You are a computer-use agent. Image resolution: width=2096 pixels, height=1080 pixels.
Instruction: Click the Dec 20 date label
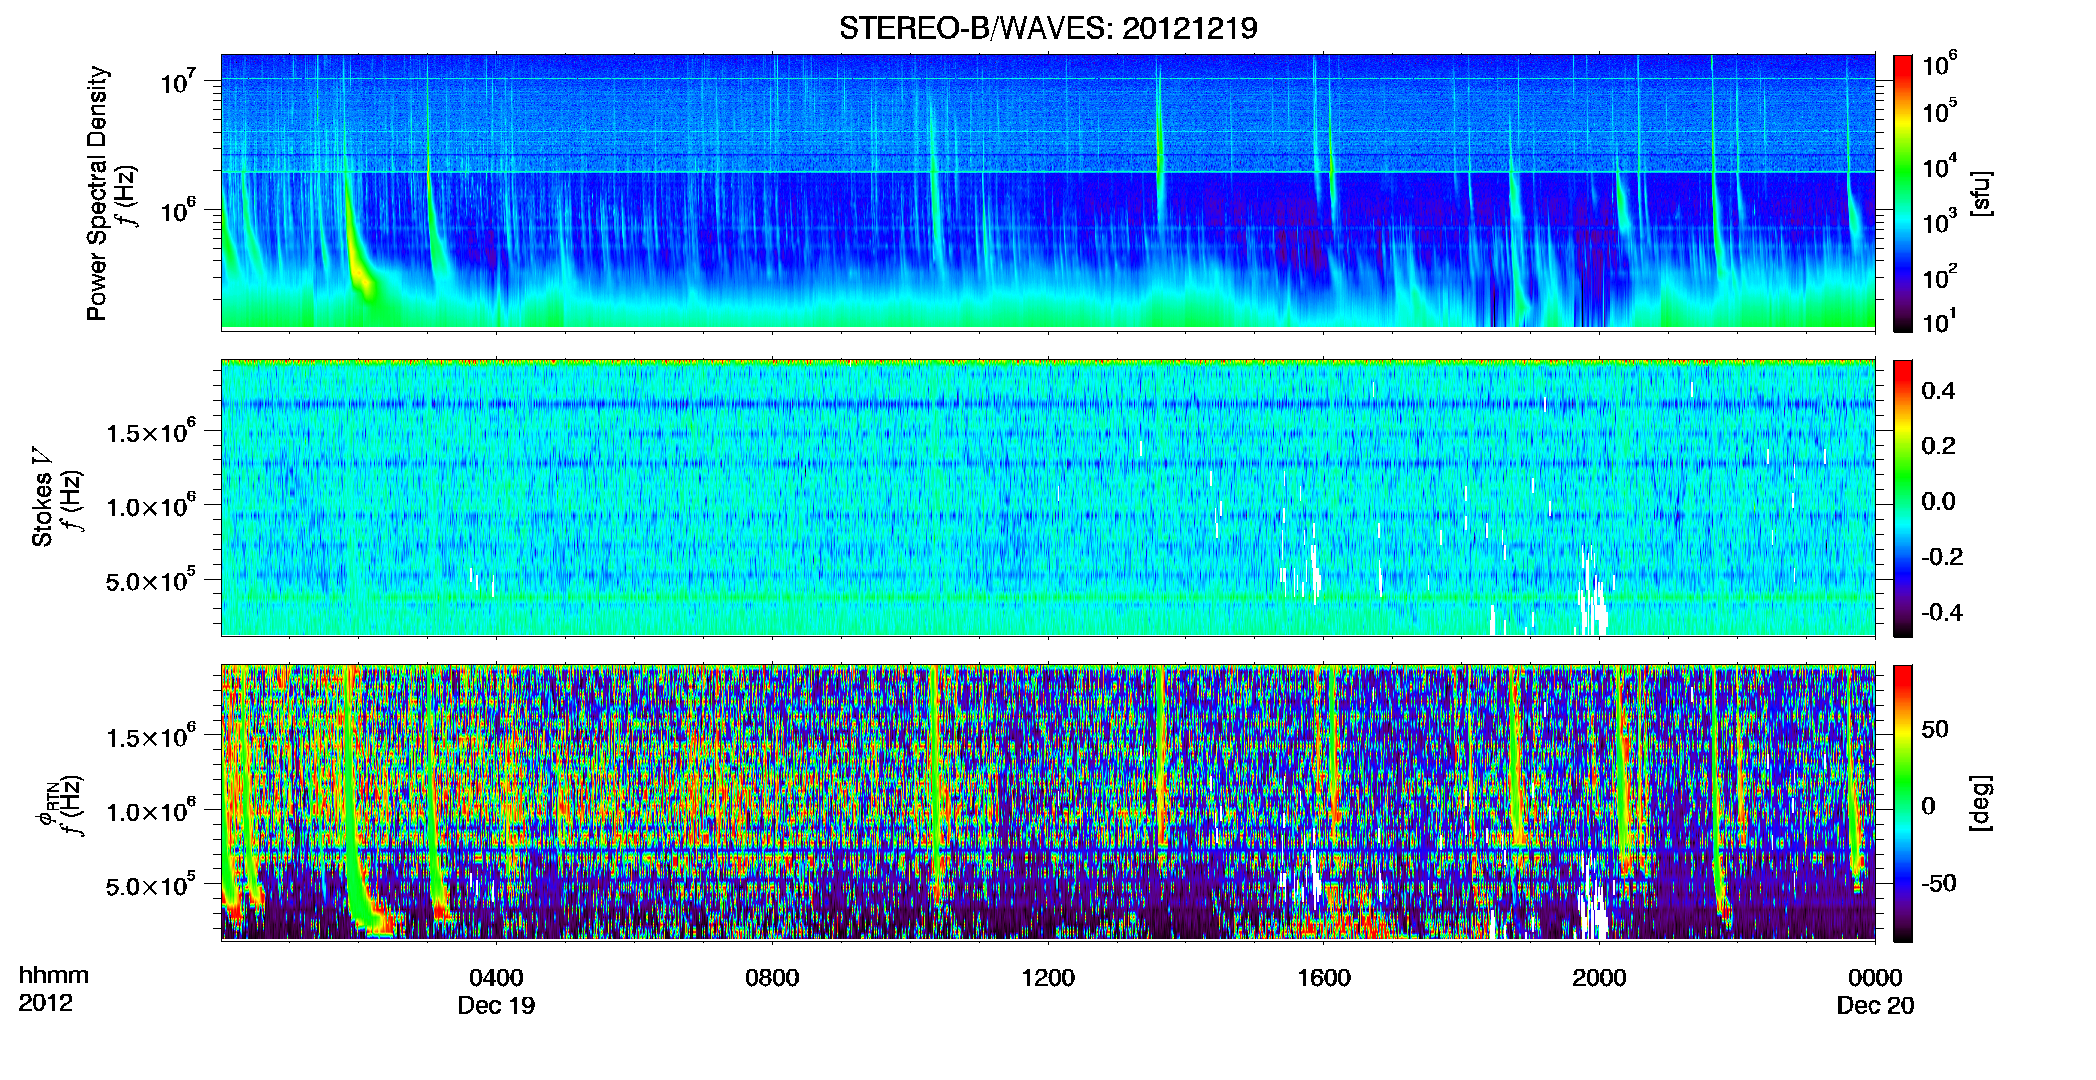point(1875,1006)
